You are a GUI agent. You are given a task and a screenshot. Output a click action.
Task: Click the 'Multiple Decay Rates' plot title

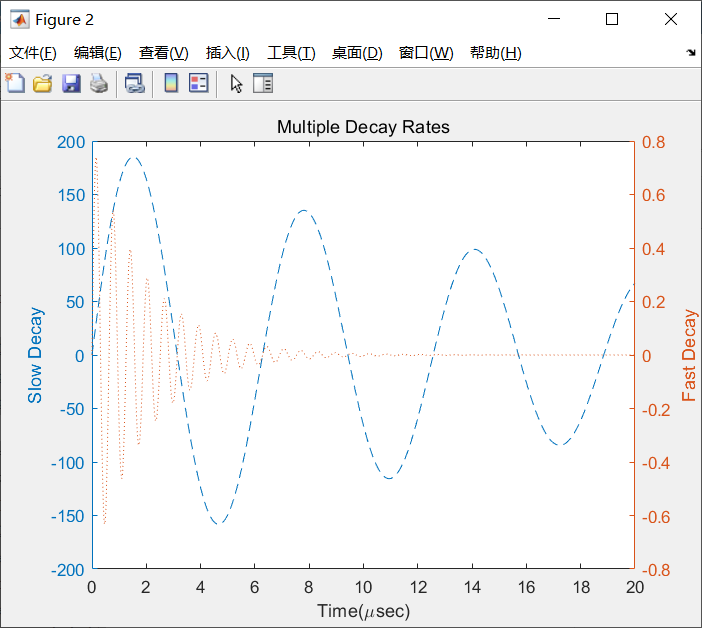363,127
